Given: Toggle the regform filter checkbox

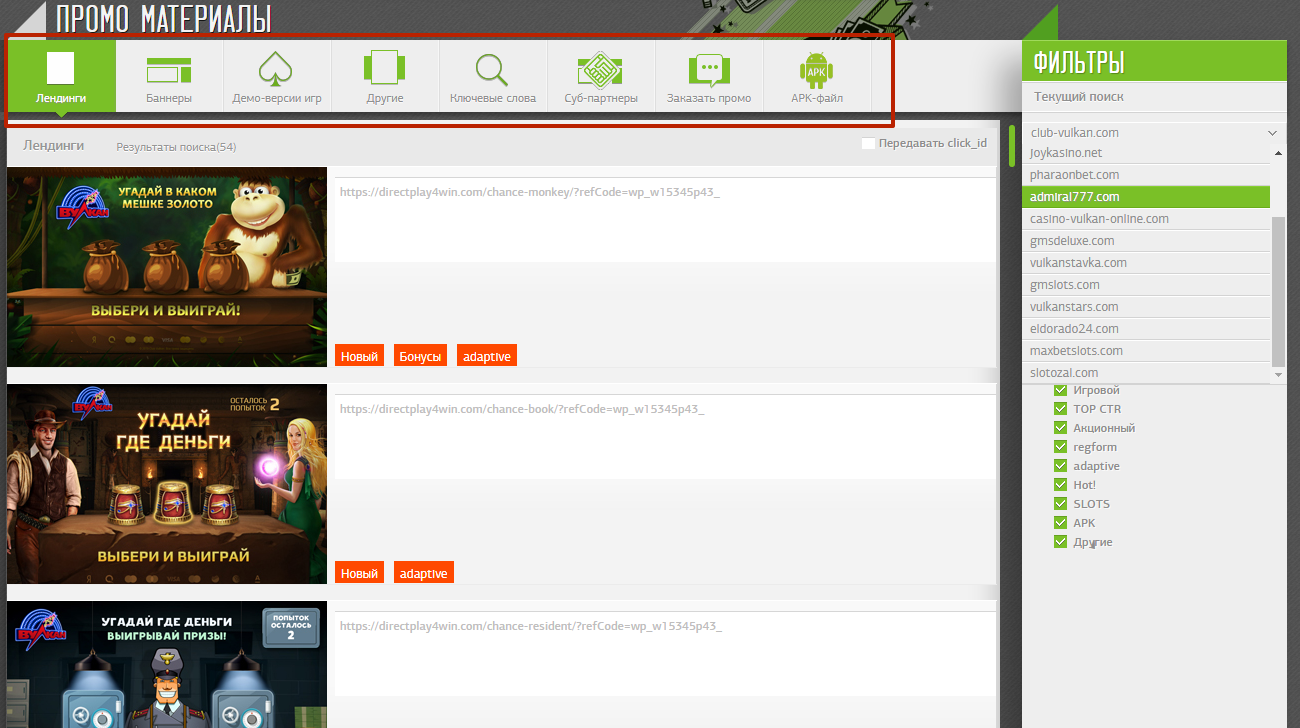Looking at the screenshot, I should pos(1061,447).
